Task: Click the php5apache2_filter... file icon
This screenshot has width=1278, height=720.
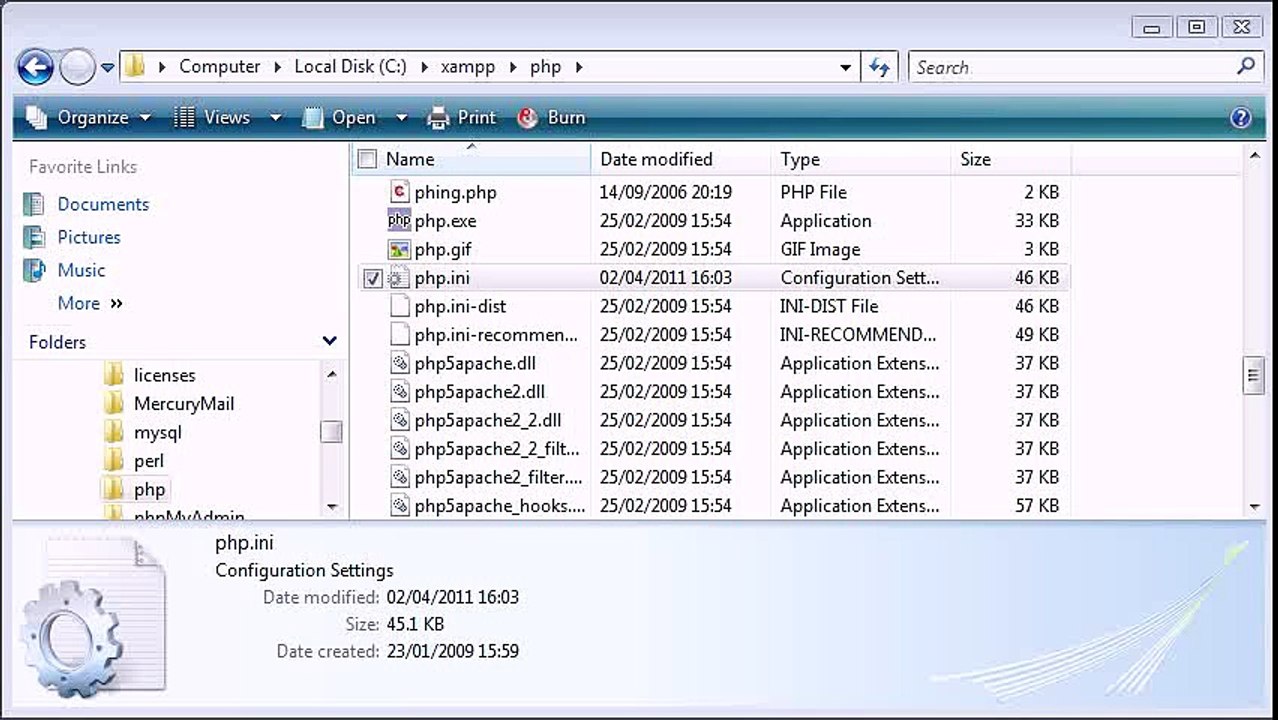Action: coord(399,477)
